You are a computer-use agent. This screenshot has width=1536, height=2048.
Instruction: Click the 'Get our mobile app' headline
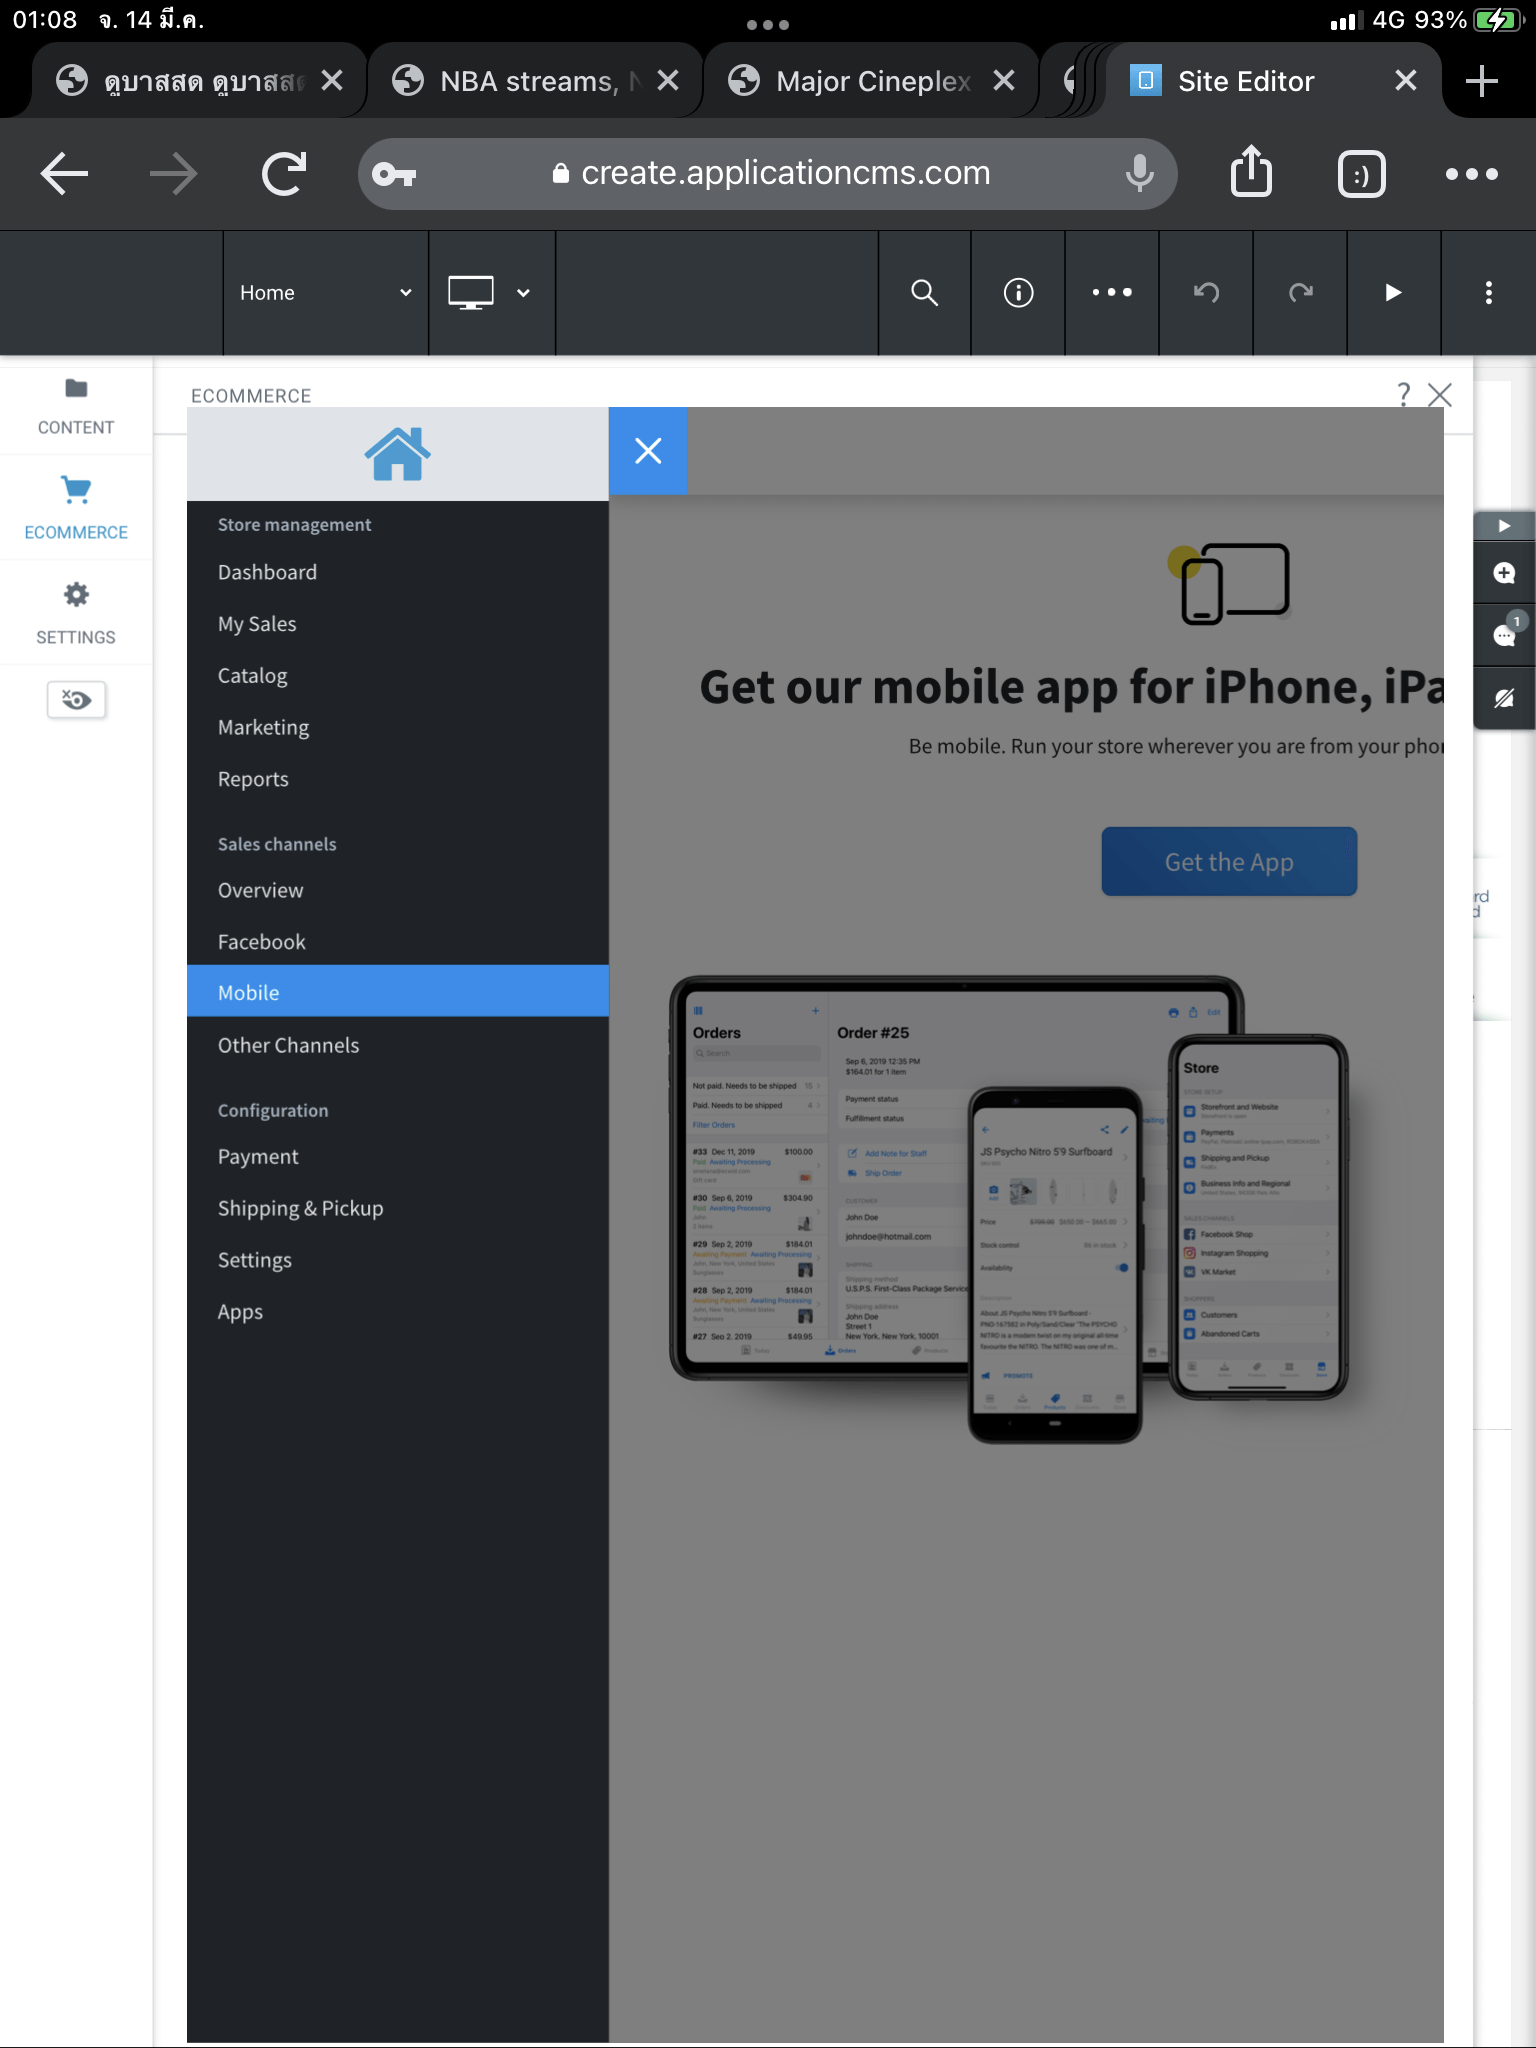pyautogui.click(x=1071, y=688)
